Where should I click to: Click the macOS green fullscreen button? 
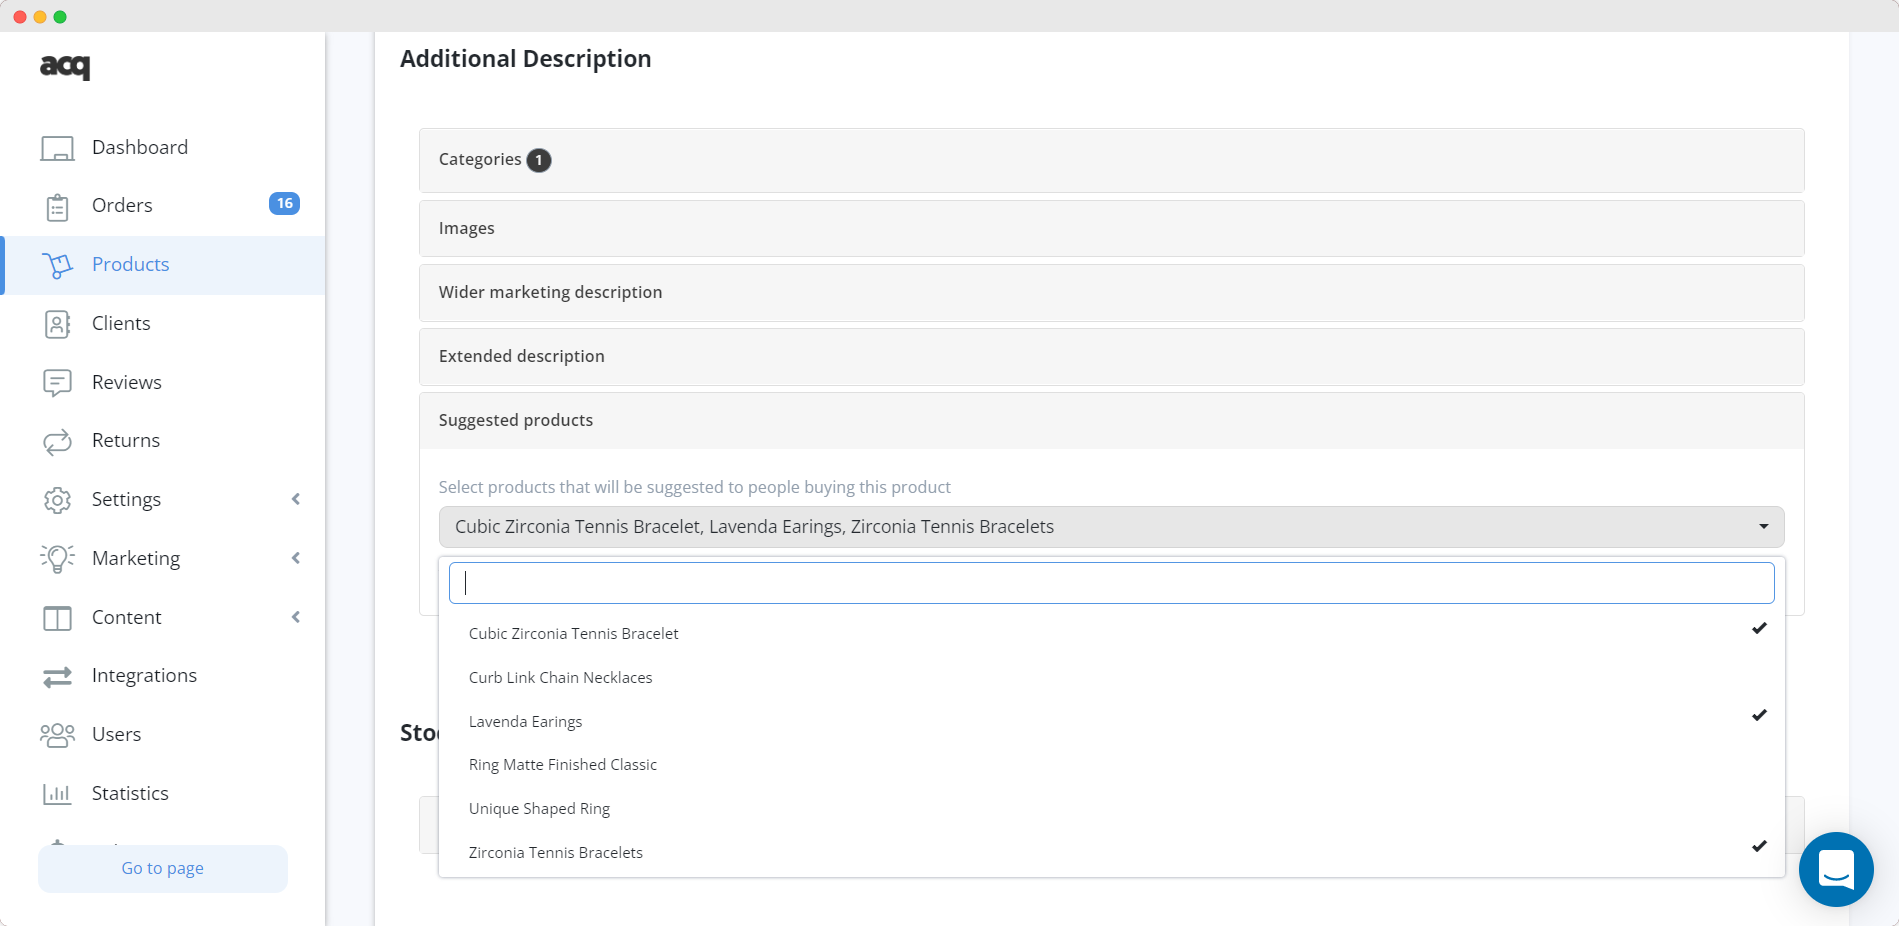point(60,17)
